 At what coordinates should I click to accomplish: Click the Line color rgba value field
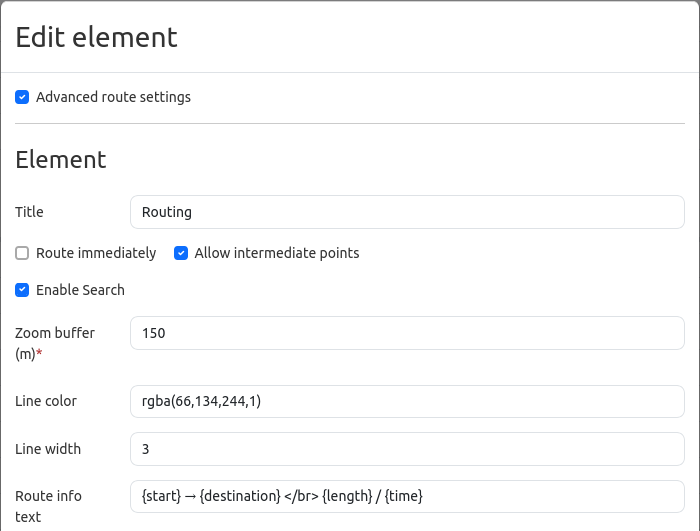[x=407, y=401]
